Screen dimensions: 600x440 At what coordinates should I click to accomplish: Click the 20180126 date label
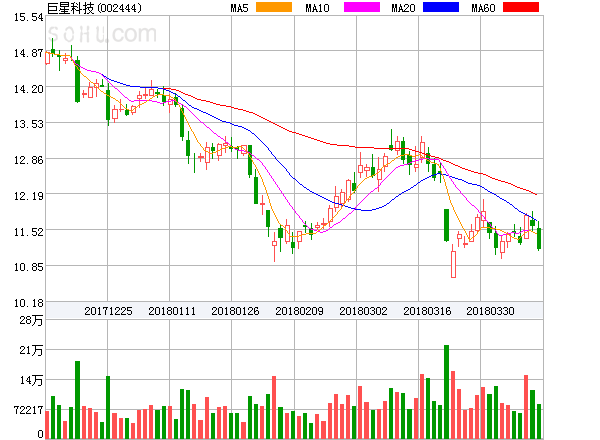235,311
